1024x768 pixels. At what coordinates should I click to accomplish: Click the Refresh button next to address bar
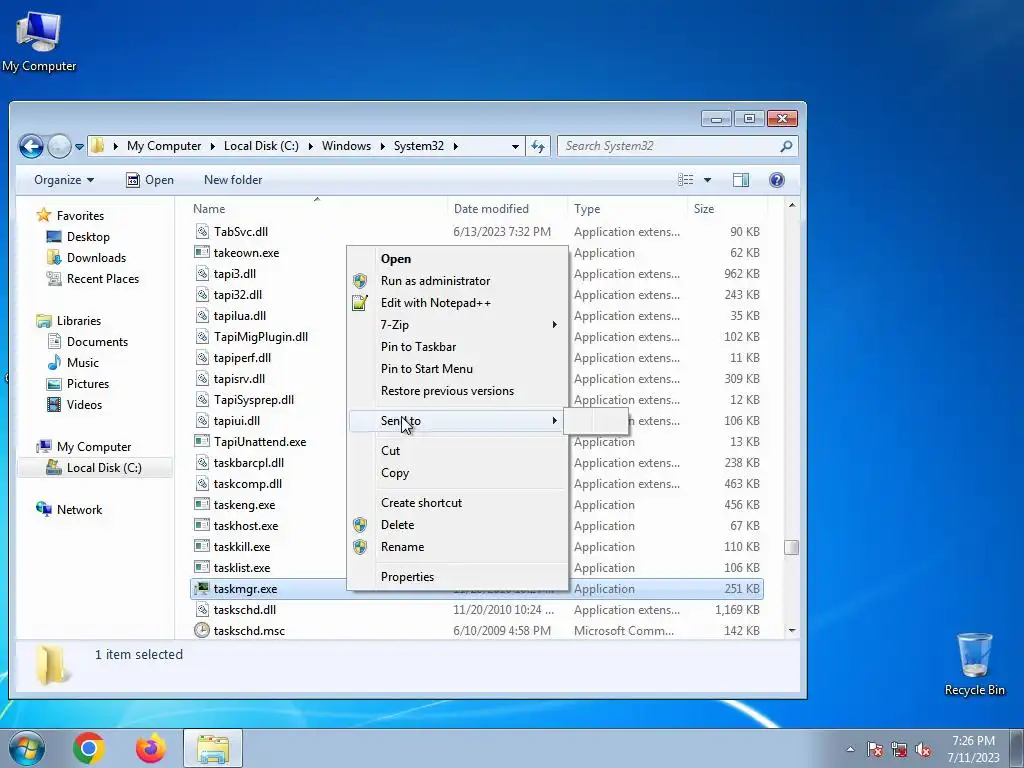[538, 146]
